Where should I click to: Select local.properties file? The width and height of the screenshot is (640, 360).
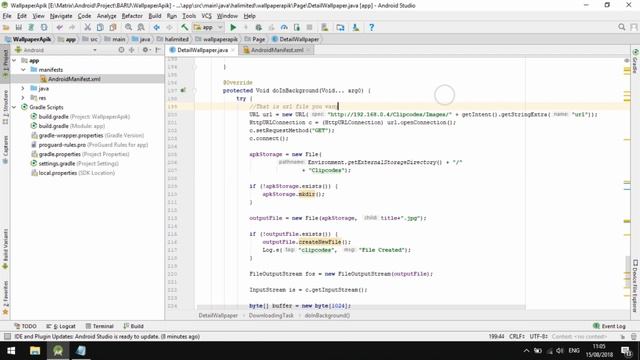(73, 173)
